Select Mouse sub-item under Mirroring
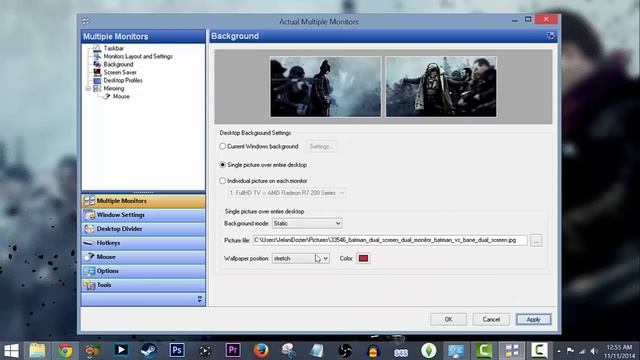Viewport: 640px width, 360px height. pos(121,96)
